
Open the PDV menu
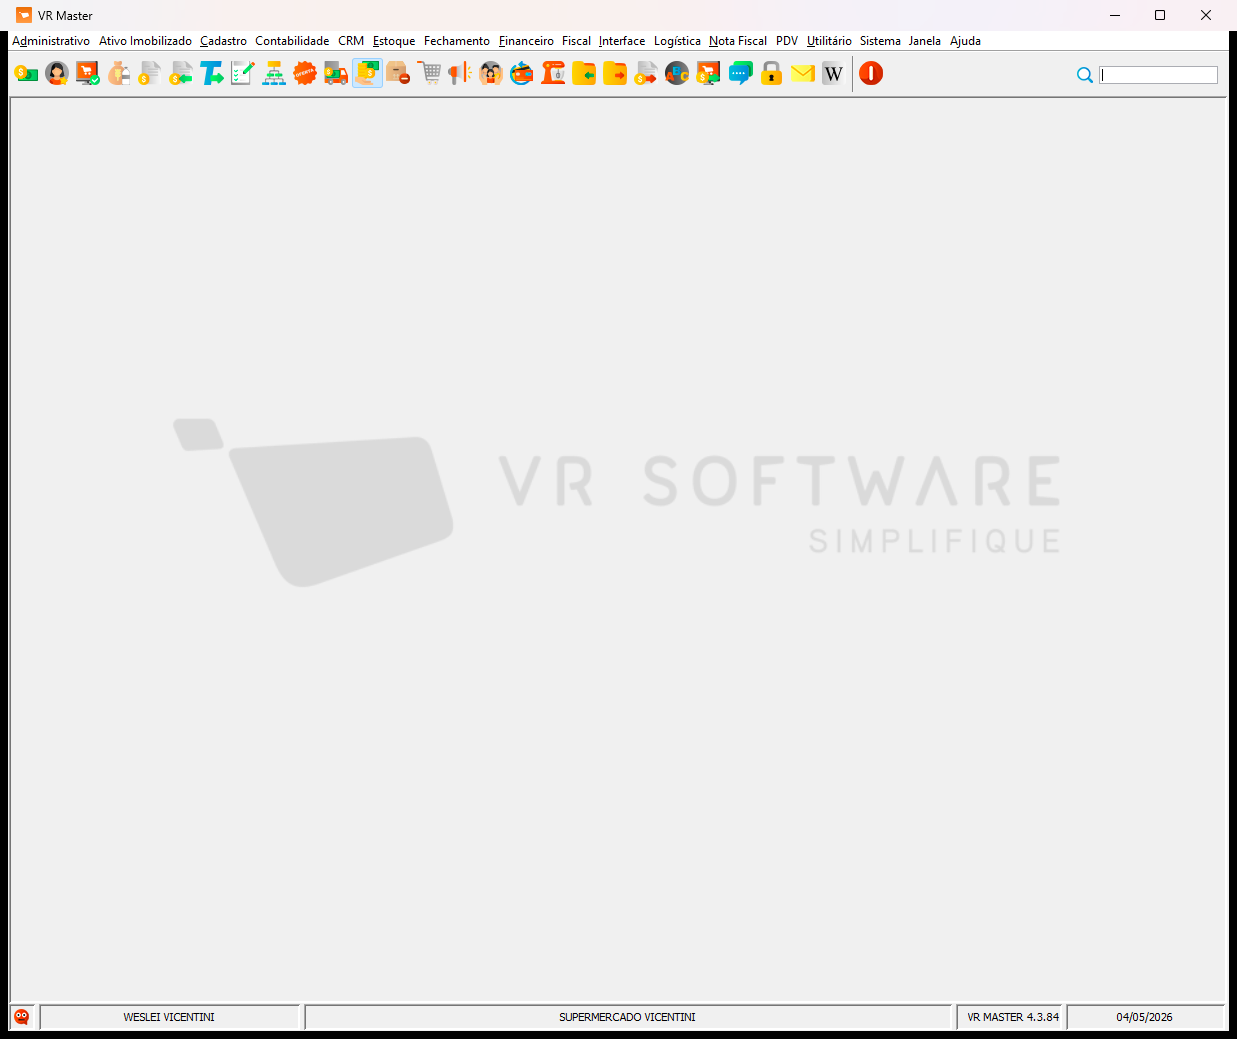click(787, 41)
